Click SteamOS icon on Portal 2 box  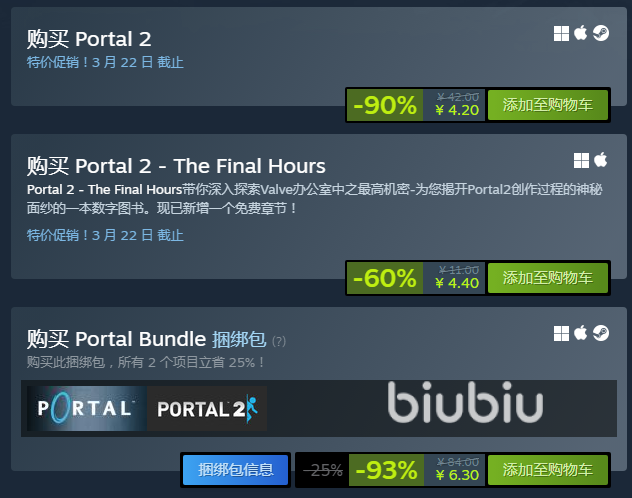pos(601,33)
